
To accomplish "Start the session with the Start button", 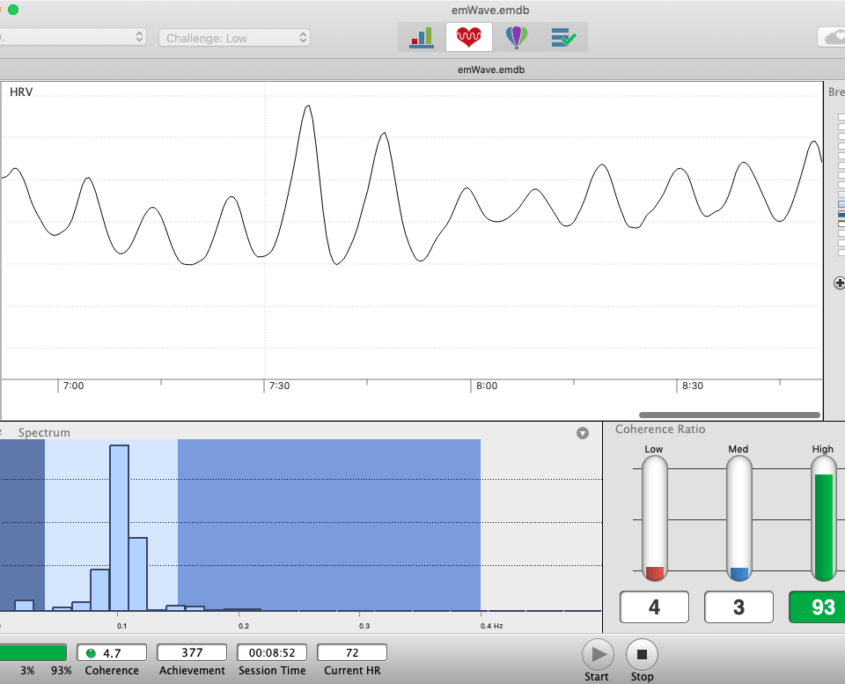I will point(598,654).
